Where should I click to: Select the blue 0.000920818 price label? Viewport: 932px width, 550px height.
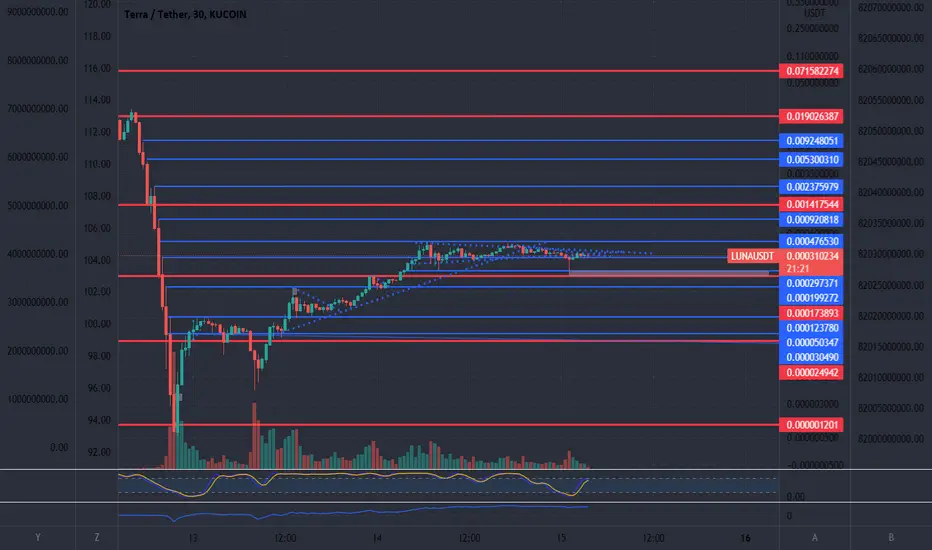[x=811, y=219]
